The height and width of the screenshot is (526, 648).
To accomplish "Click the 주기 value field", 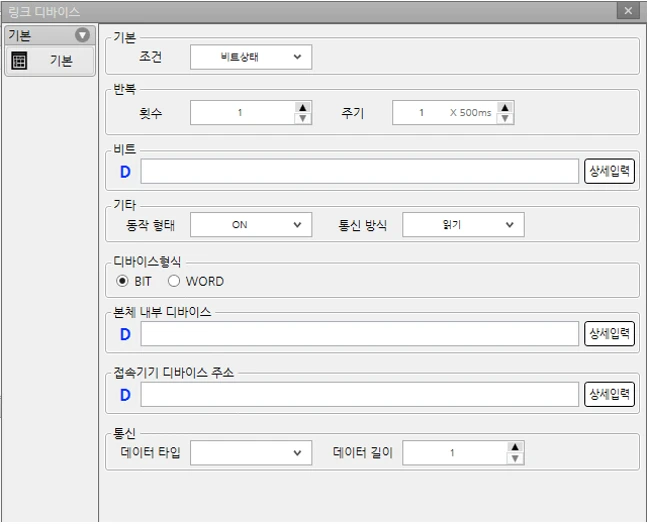I will 445,112.
